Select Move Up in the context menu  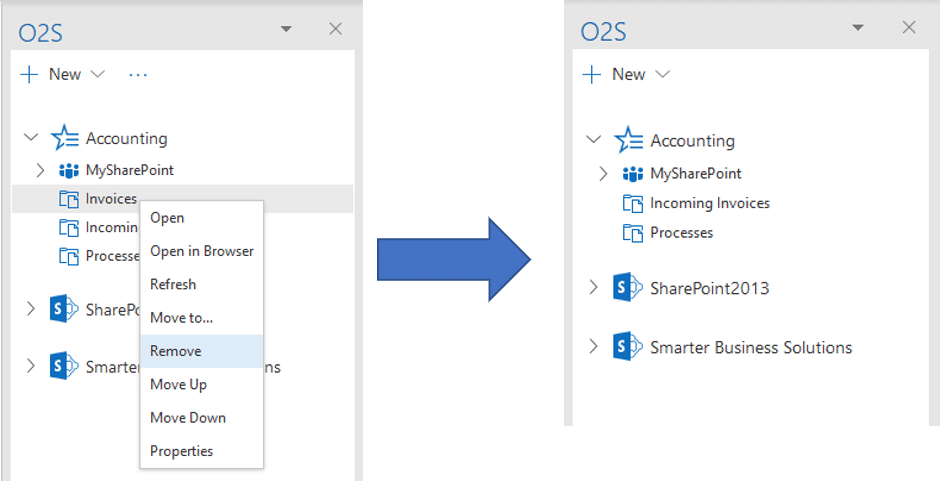(x=201, y=384)
